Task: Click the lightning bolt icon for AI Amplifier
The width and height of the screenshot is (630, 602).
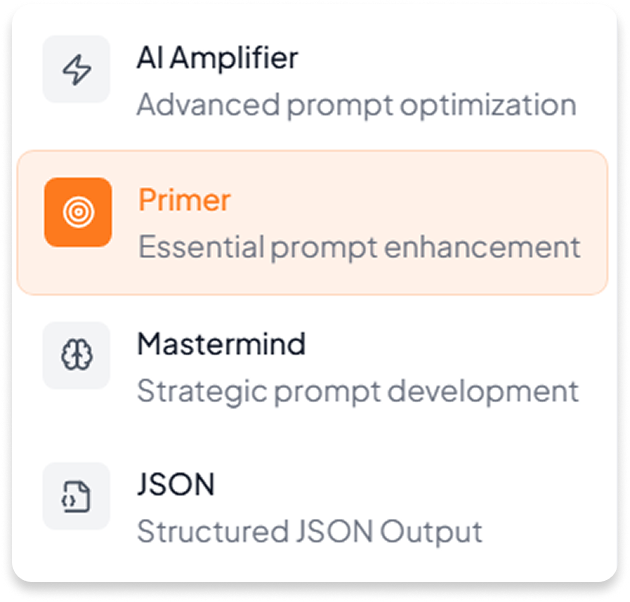Action: tap(77, 69)
